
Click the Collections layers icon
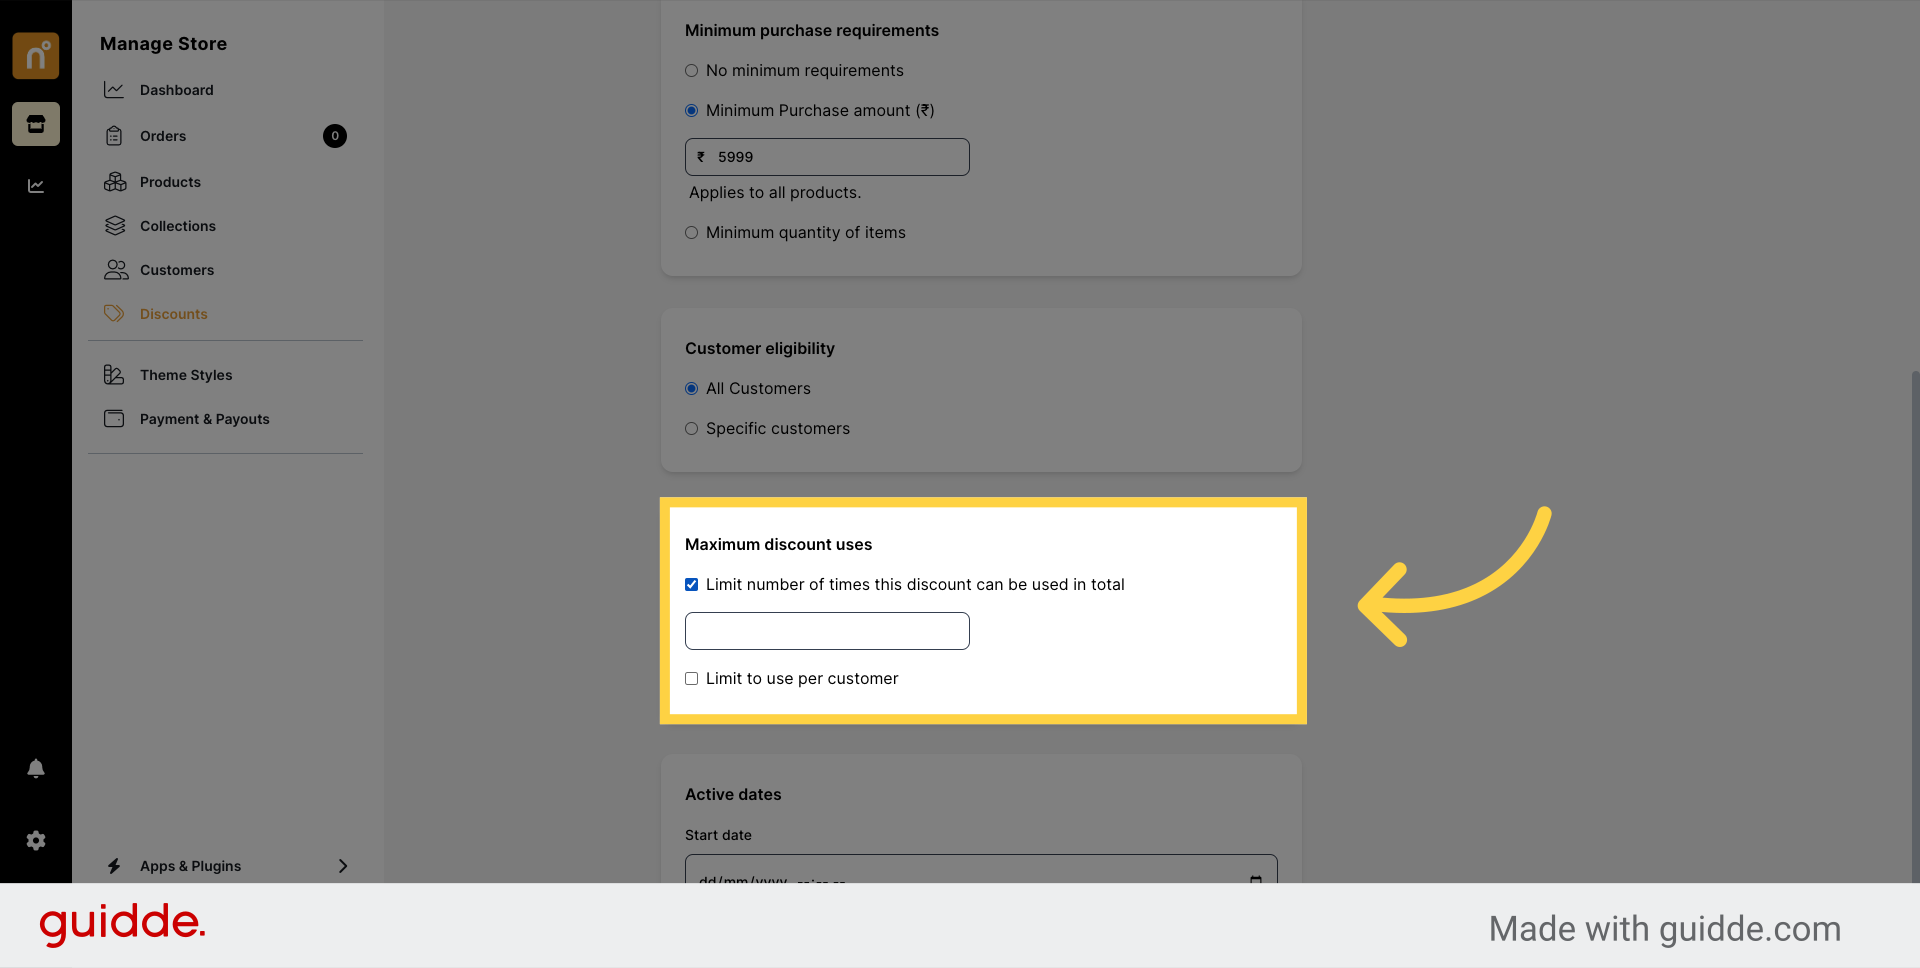coord(115,226)
